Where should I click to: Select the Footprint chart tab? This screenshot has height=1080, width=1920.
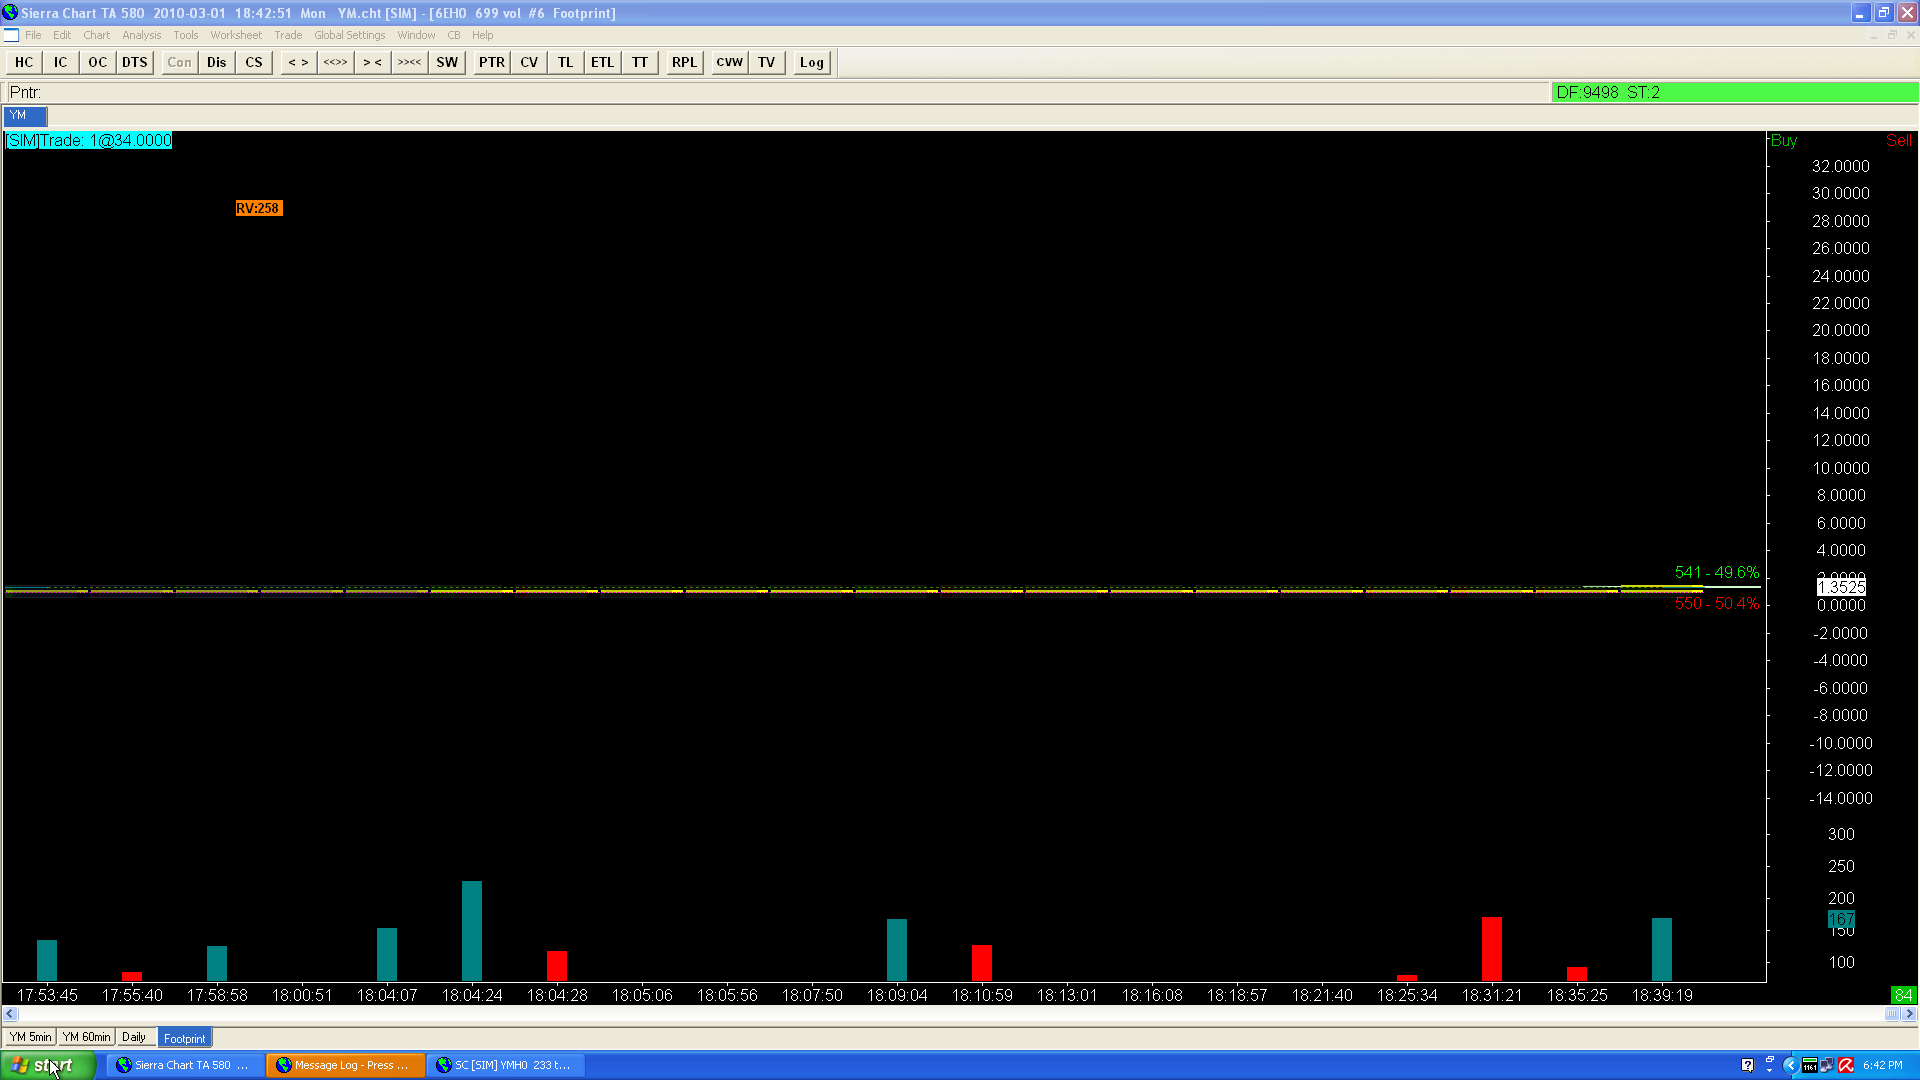pos(184,1038)
